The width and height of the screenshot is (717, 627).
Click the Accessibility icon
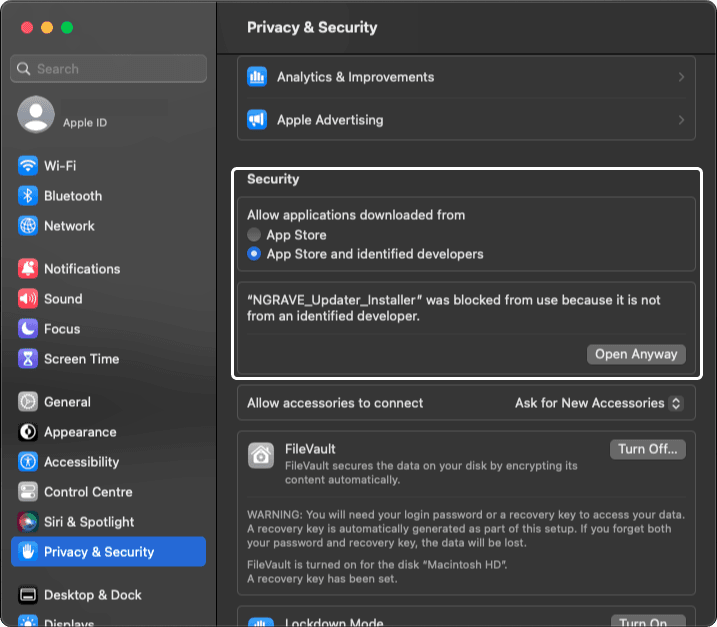pos(28,461)
